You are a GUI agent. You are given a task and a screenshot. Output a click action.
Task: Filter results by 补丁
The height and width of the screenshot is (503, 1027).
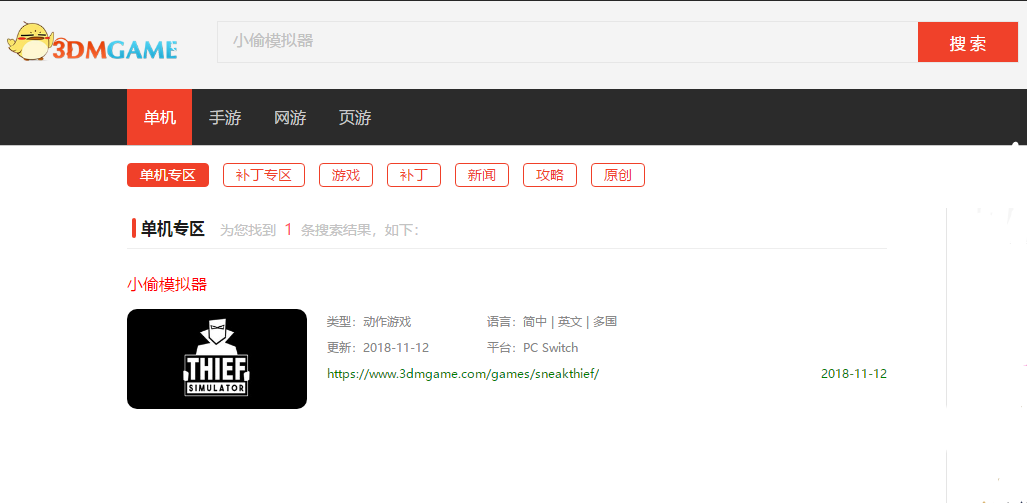414,175
